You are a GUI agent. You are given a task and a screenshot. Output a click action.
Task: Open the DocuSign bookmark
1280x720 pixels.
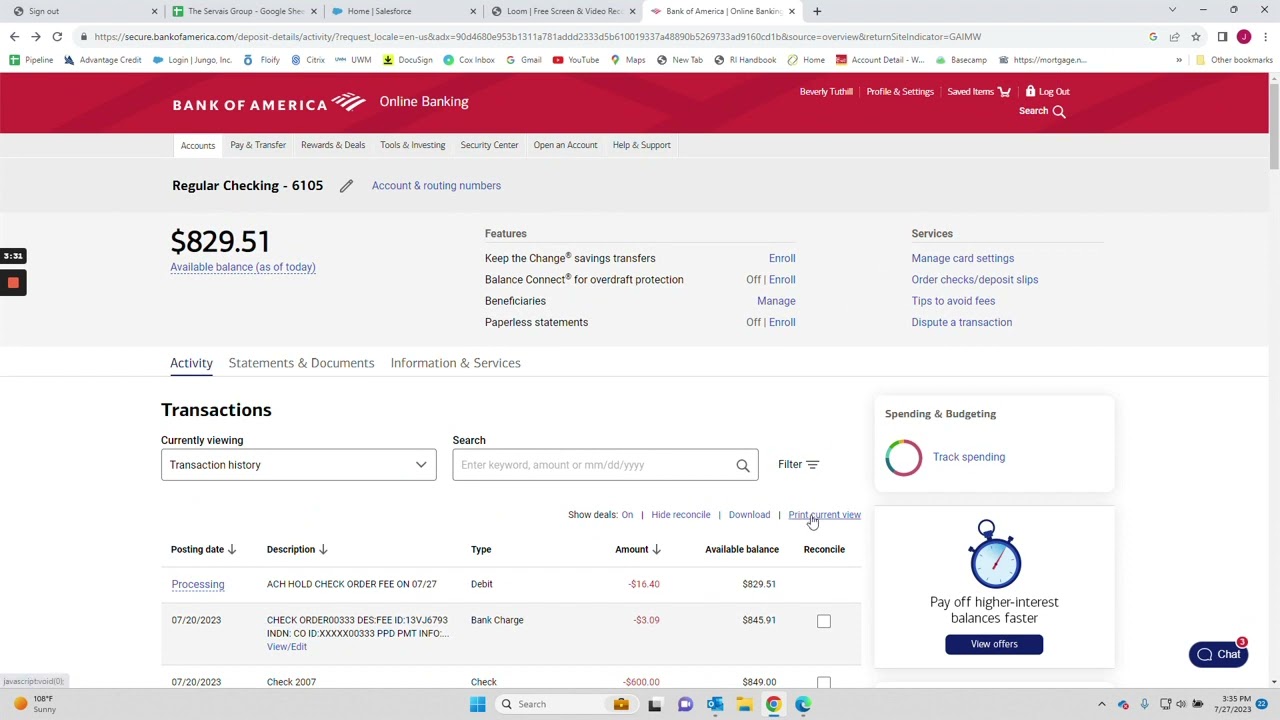click(408, 60)
